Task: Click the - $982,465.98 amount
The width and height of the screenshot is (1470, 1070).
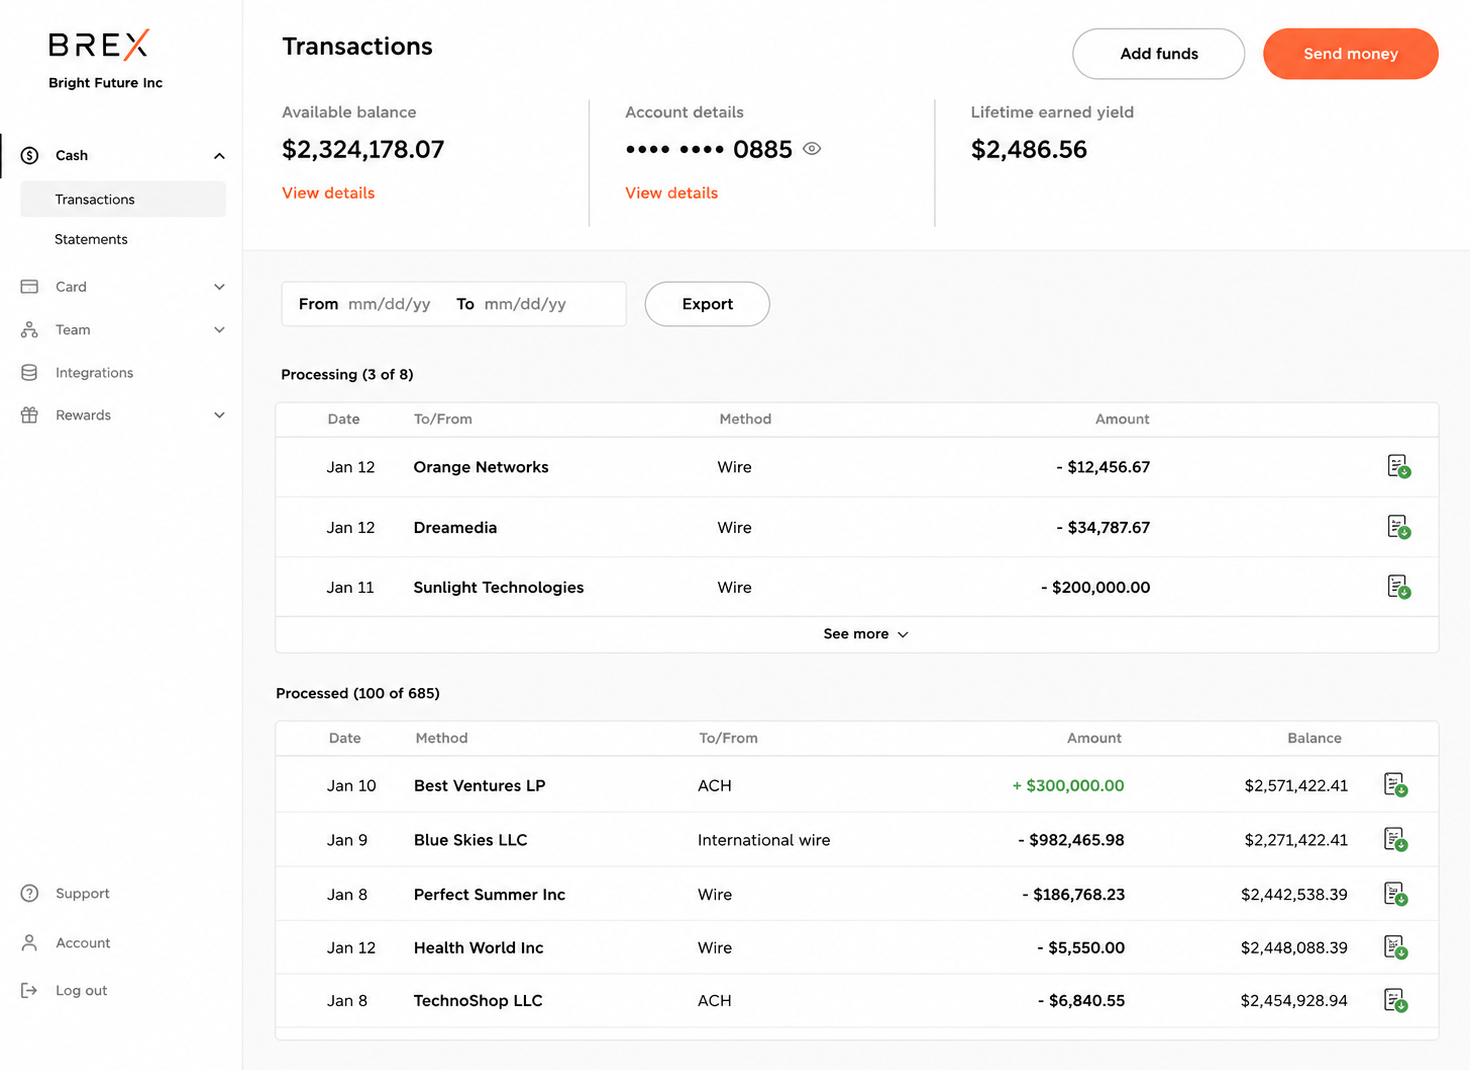Action: point(1071,840)
